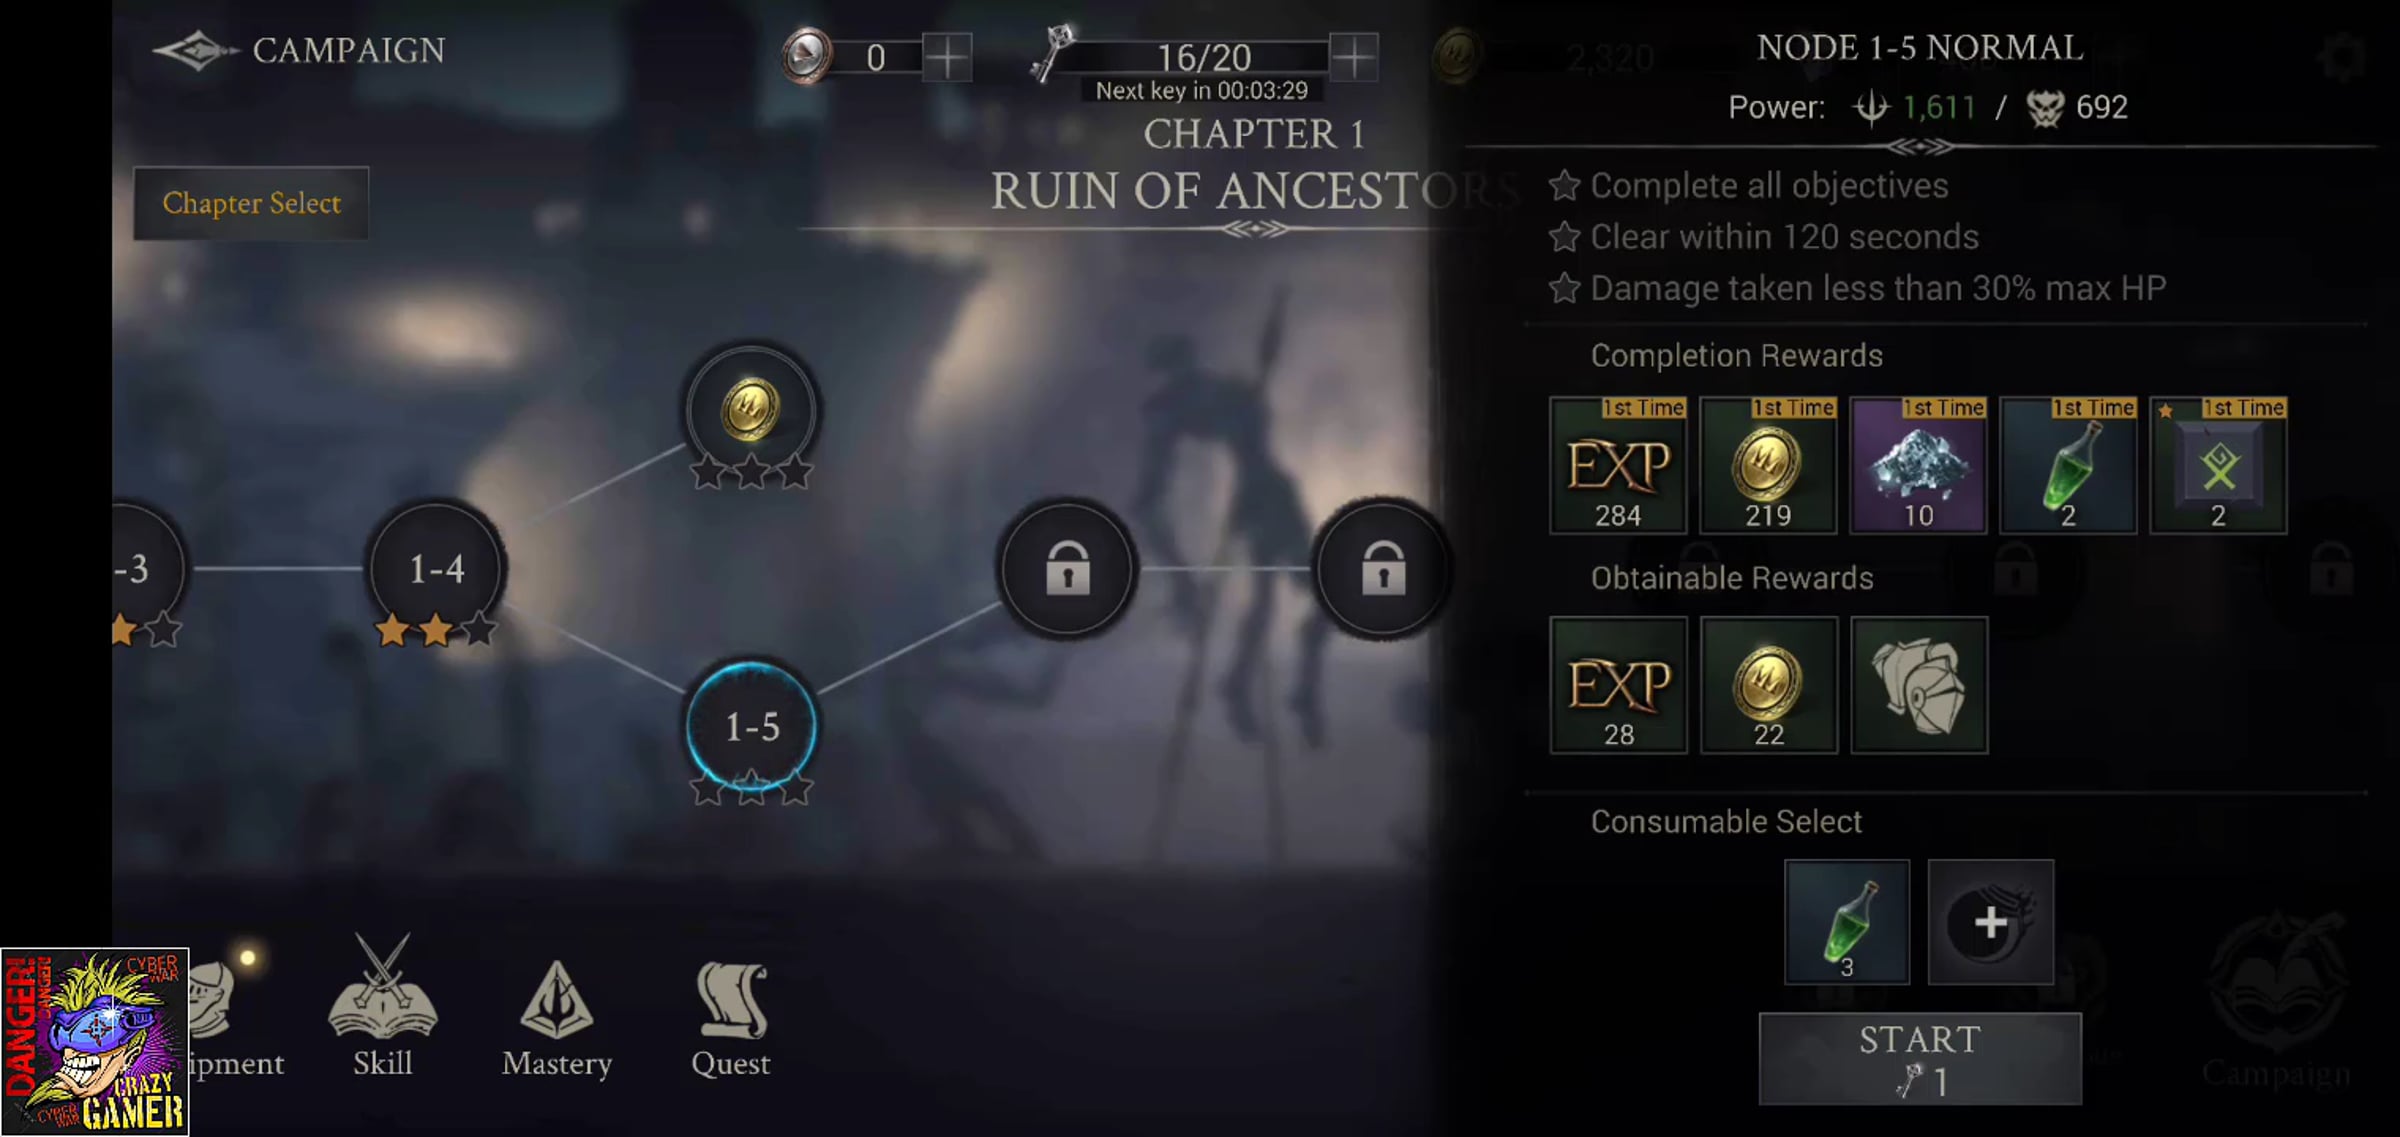This screenshot has height=1137, width=2400.
Task: Add silver currency with plus icon
Action: coord(946,57)
